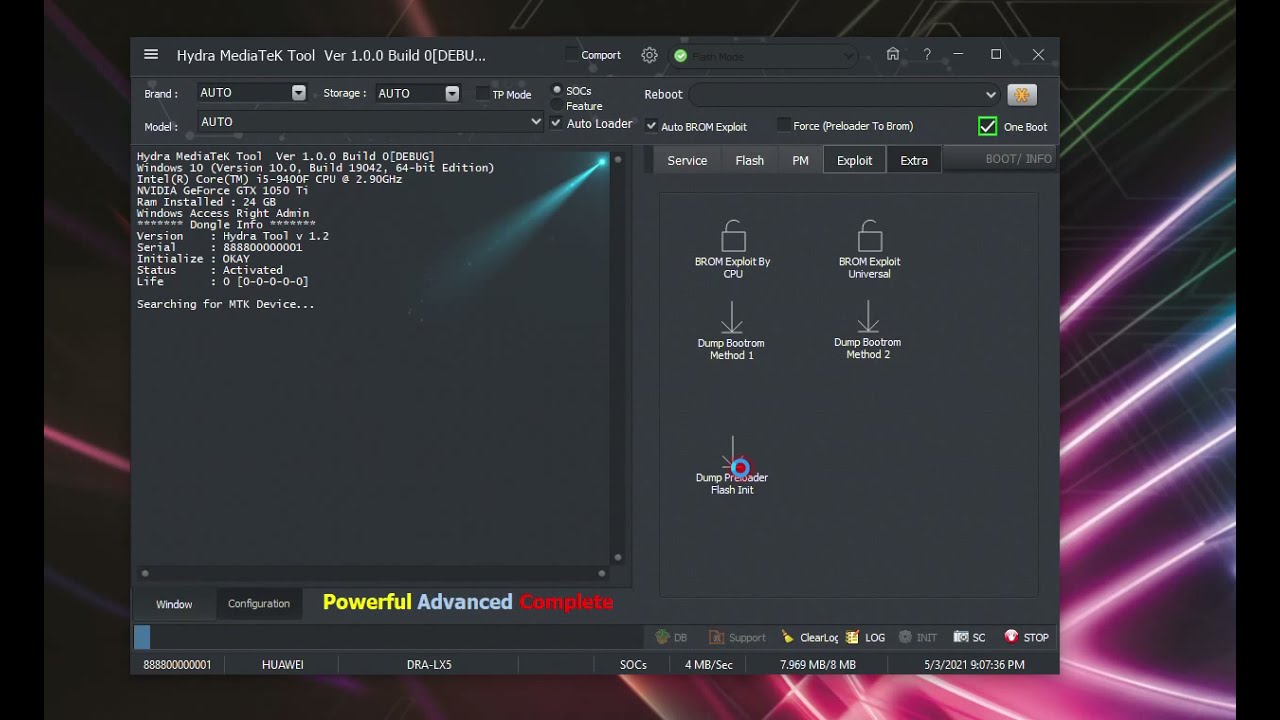Click the home icon in title bar

(893, 55)
